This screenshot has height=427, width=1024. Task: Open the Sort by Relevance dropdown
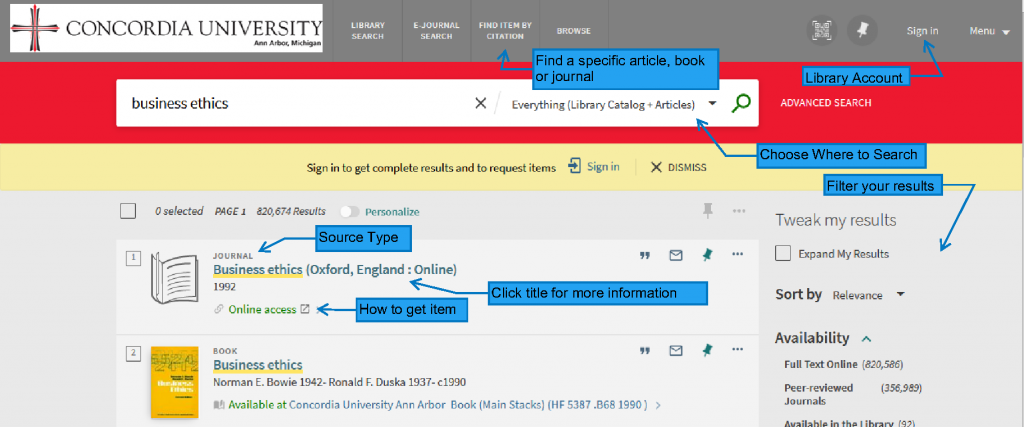pyautogui.click(x=869, y=295)
